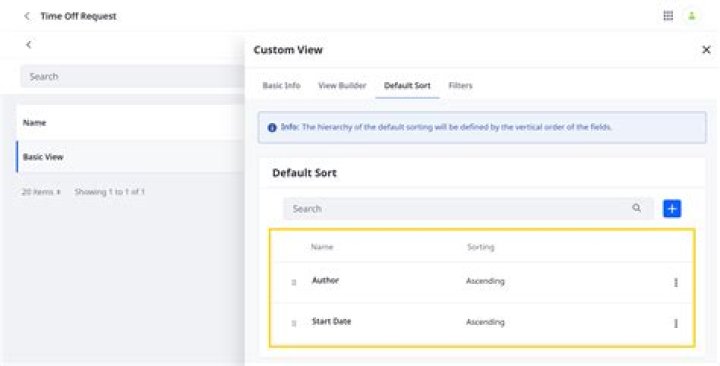The height and width of the screenshot is (366, 720).
Task: Click Ascending value in Start Date row
Action: pyautogui.click(x=485, y=322)
